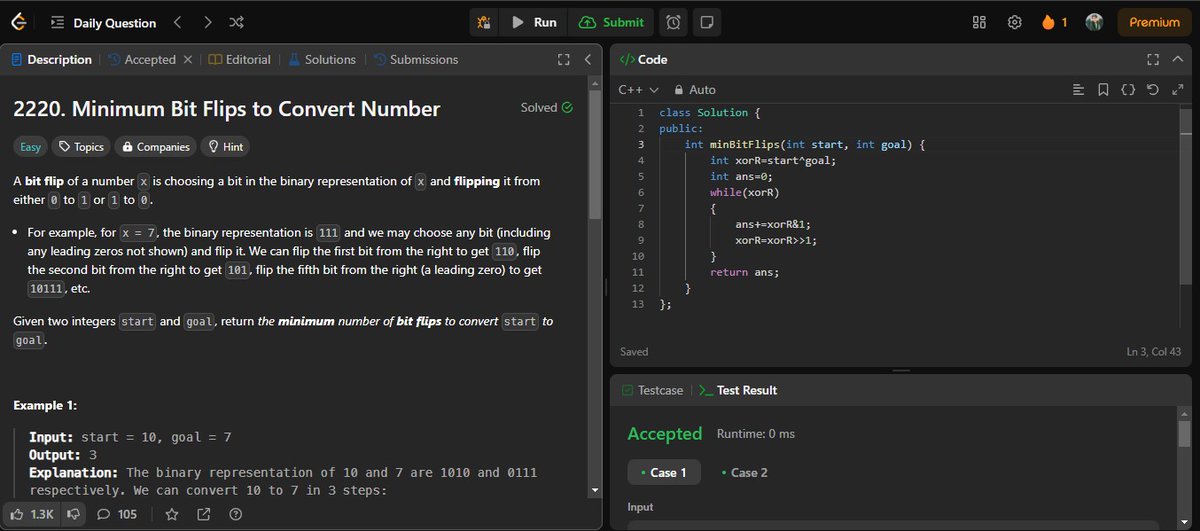Click line number 3 in the gutter
Screen dimensions: 1200x531
[640, 144]
